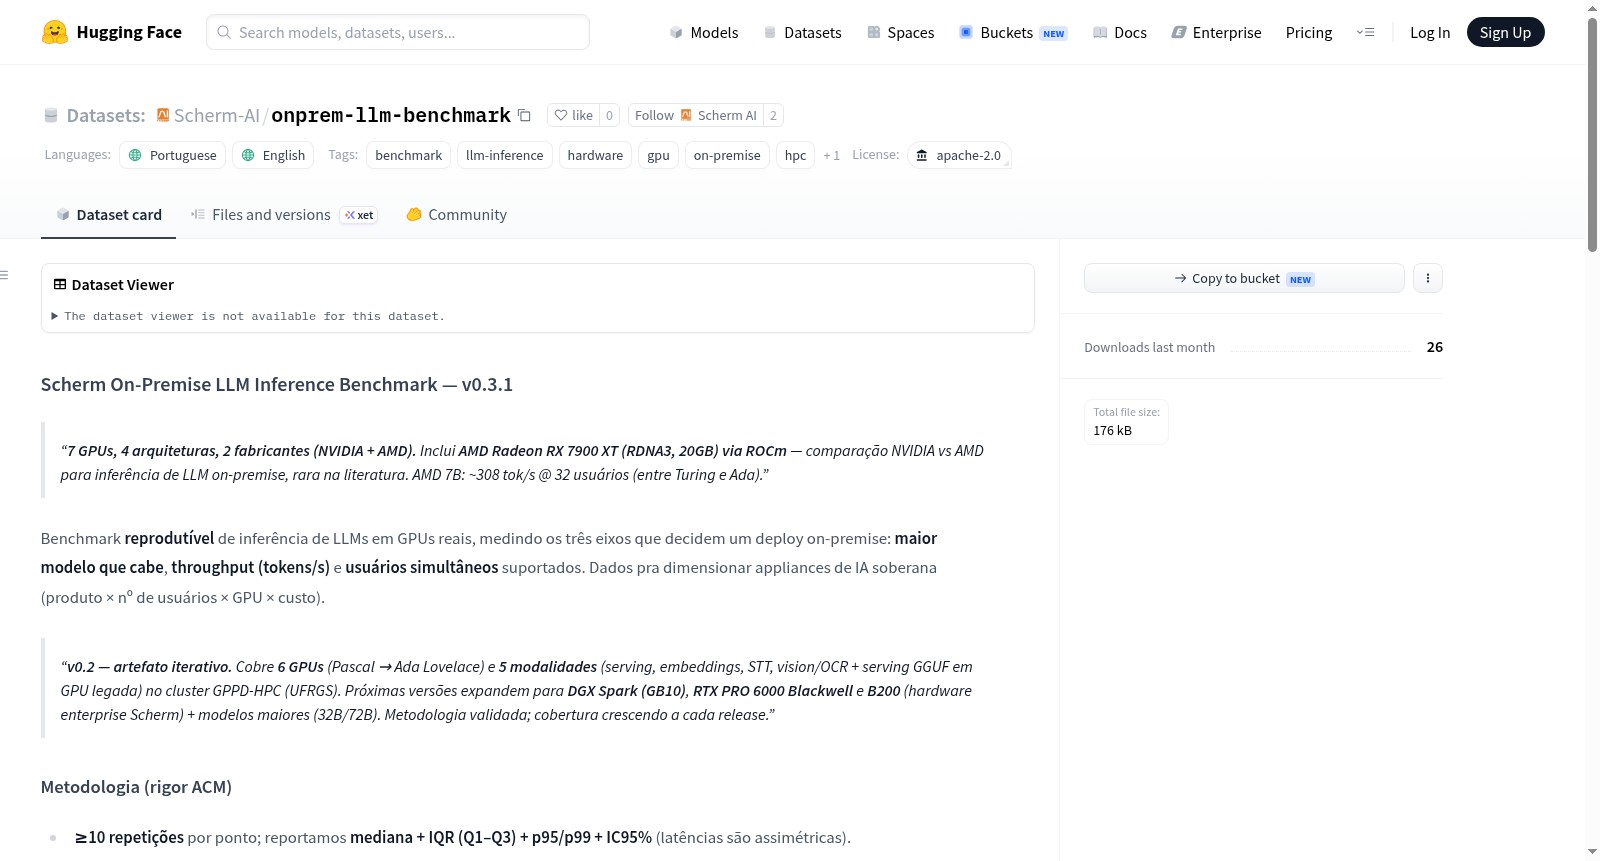1600x861 pixels.
Task: Click the Dataset card cube icon
Action: click(63, 214)
